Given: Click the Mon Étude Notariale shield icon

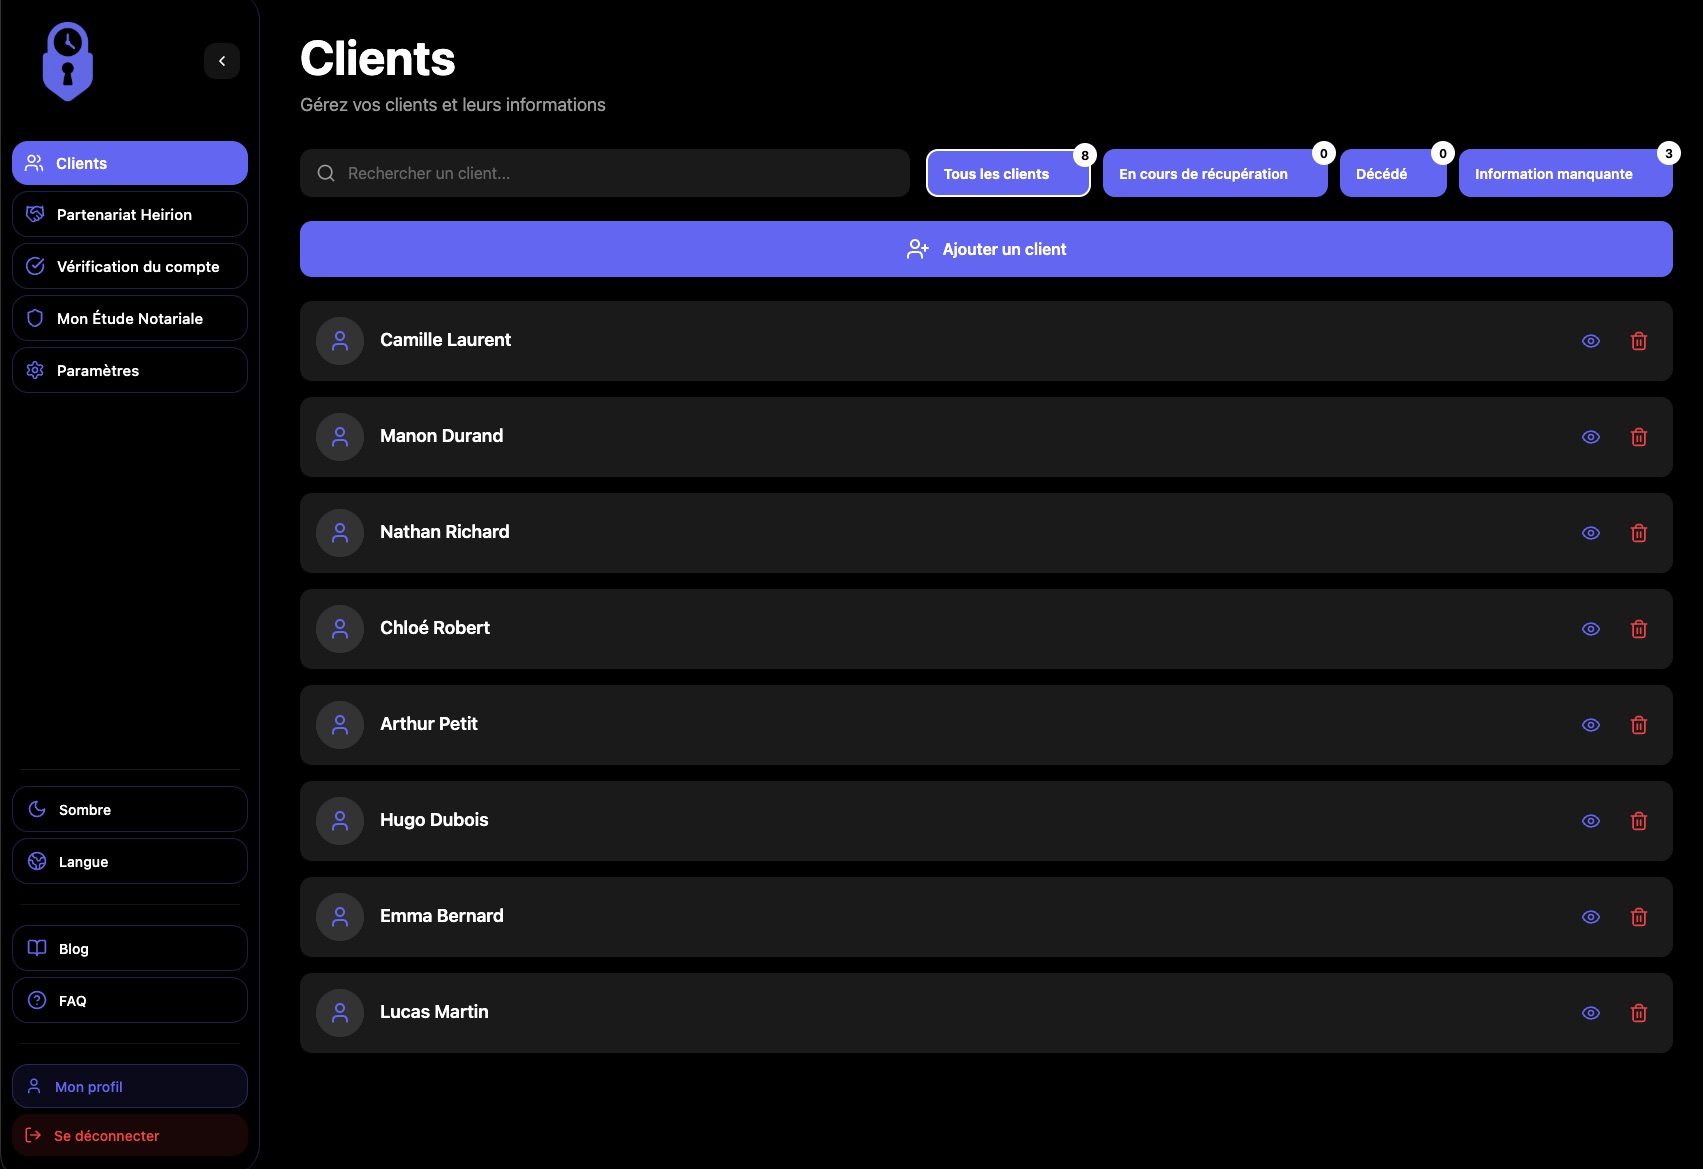Looking at the screenshot, I should coord(34,318).
